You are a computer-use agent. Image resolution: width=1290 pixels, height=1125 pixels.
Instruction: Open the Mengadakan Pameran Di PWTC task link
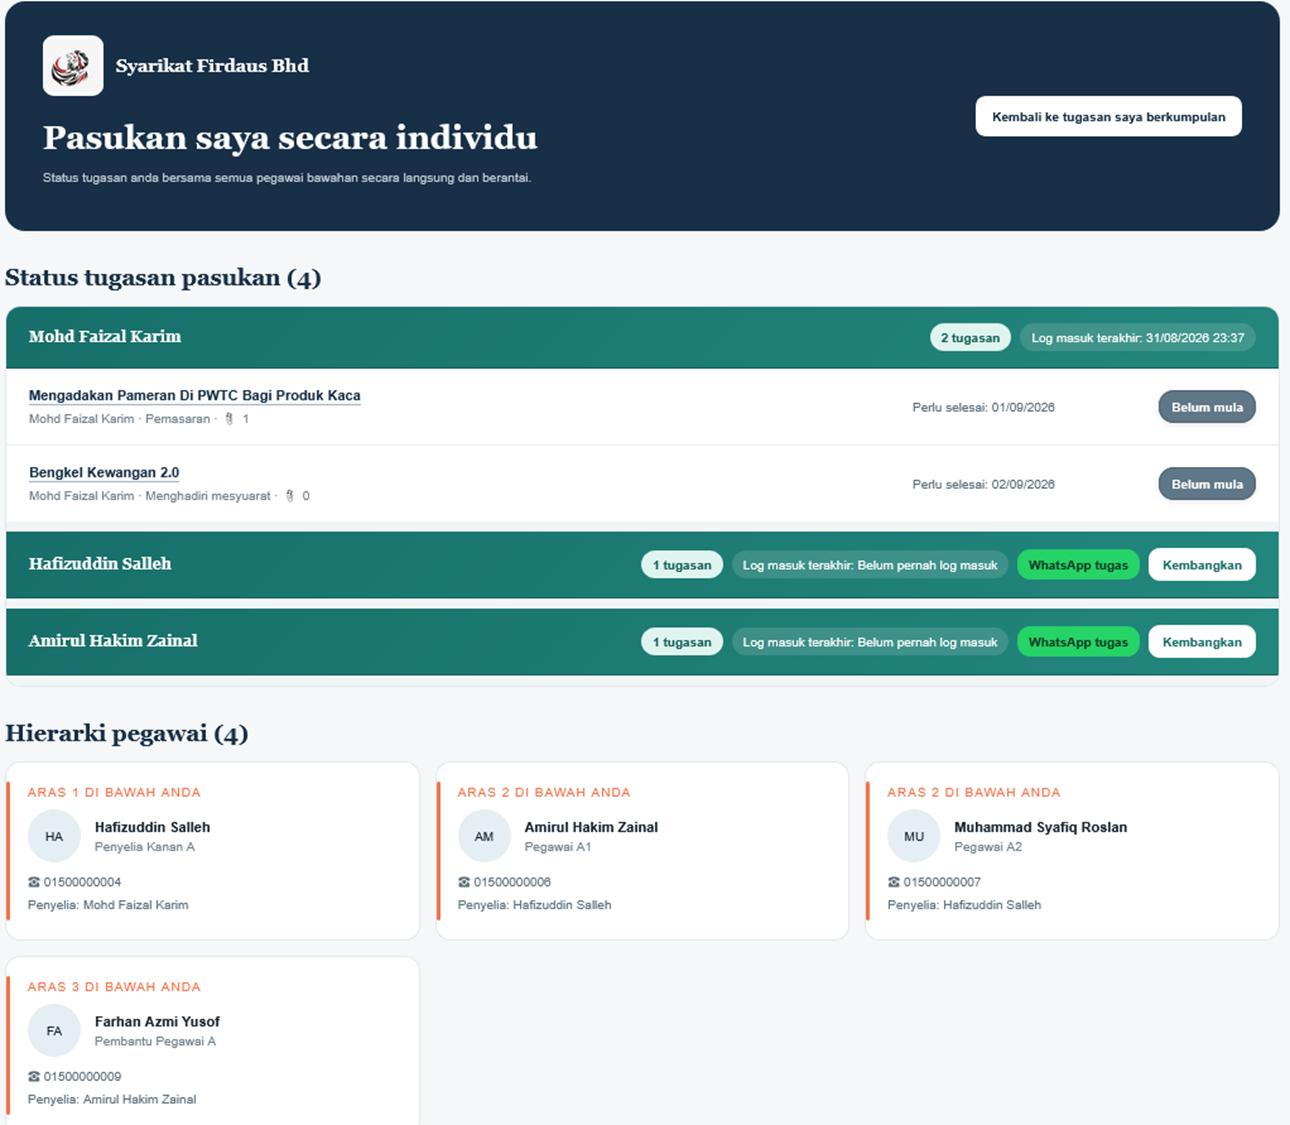point(195,395)
